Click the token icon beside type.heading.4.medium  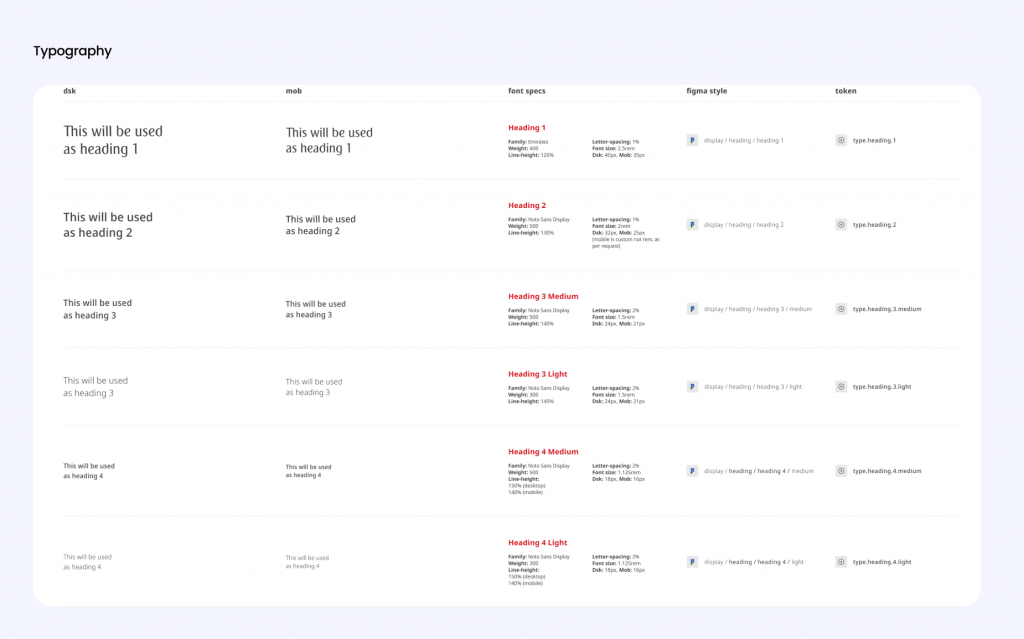pos(841,471)
